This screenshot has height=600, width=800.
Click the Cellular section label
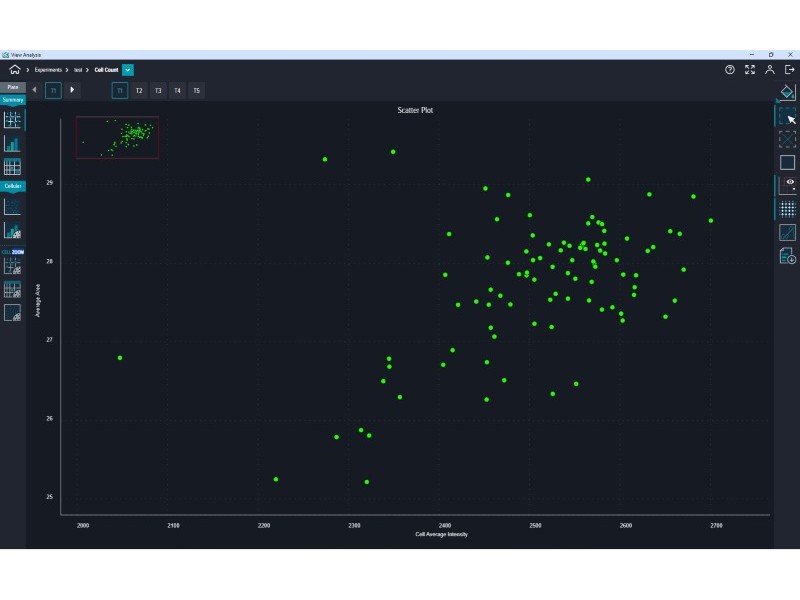coord(13,186)
